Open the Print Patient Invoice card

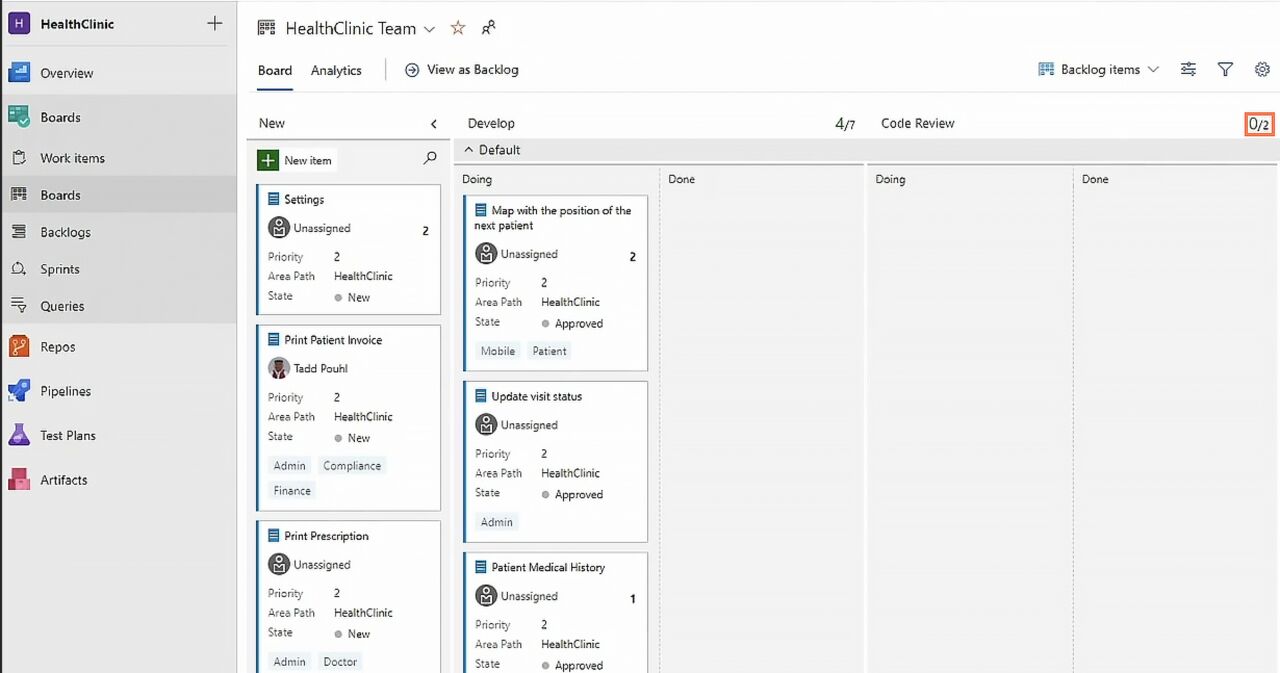pos(333,340)
